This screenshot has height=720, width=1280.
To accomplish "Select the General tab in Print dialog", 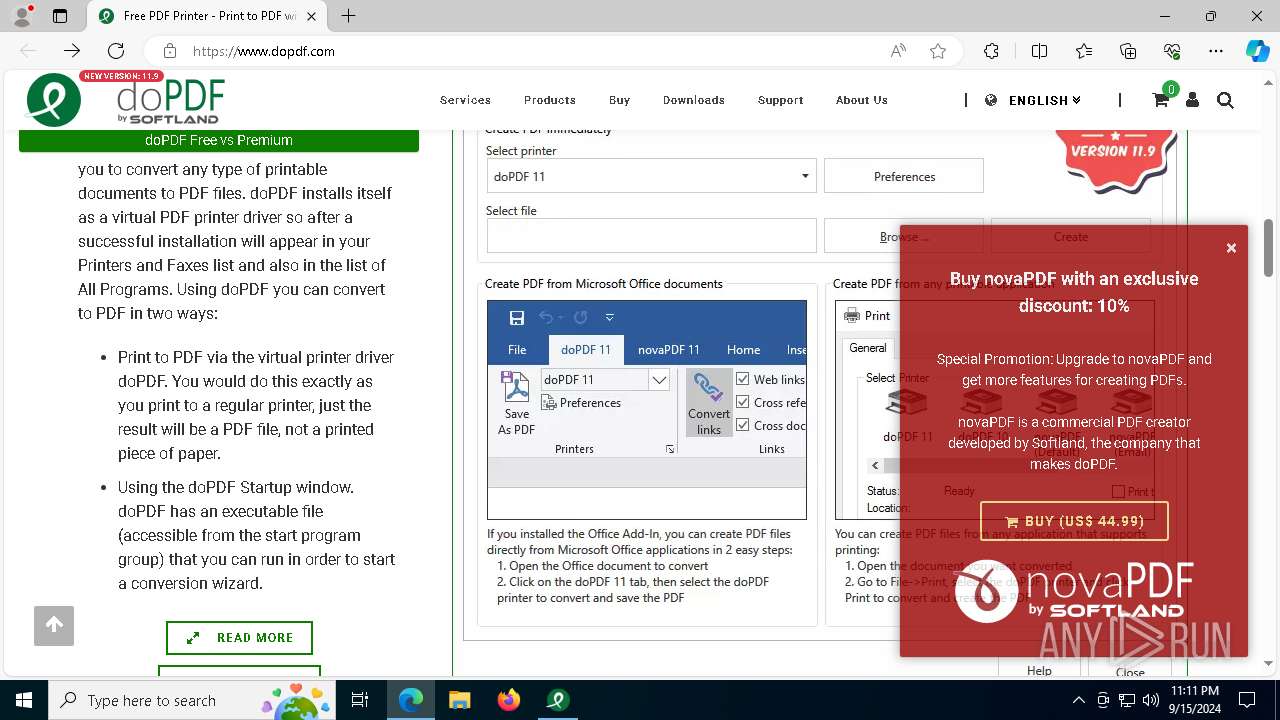I will point(868,348).
